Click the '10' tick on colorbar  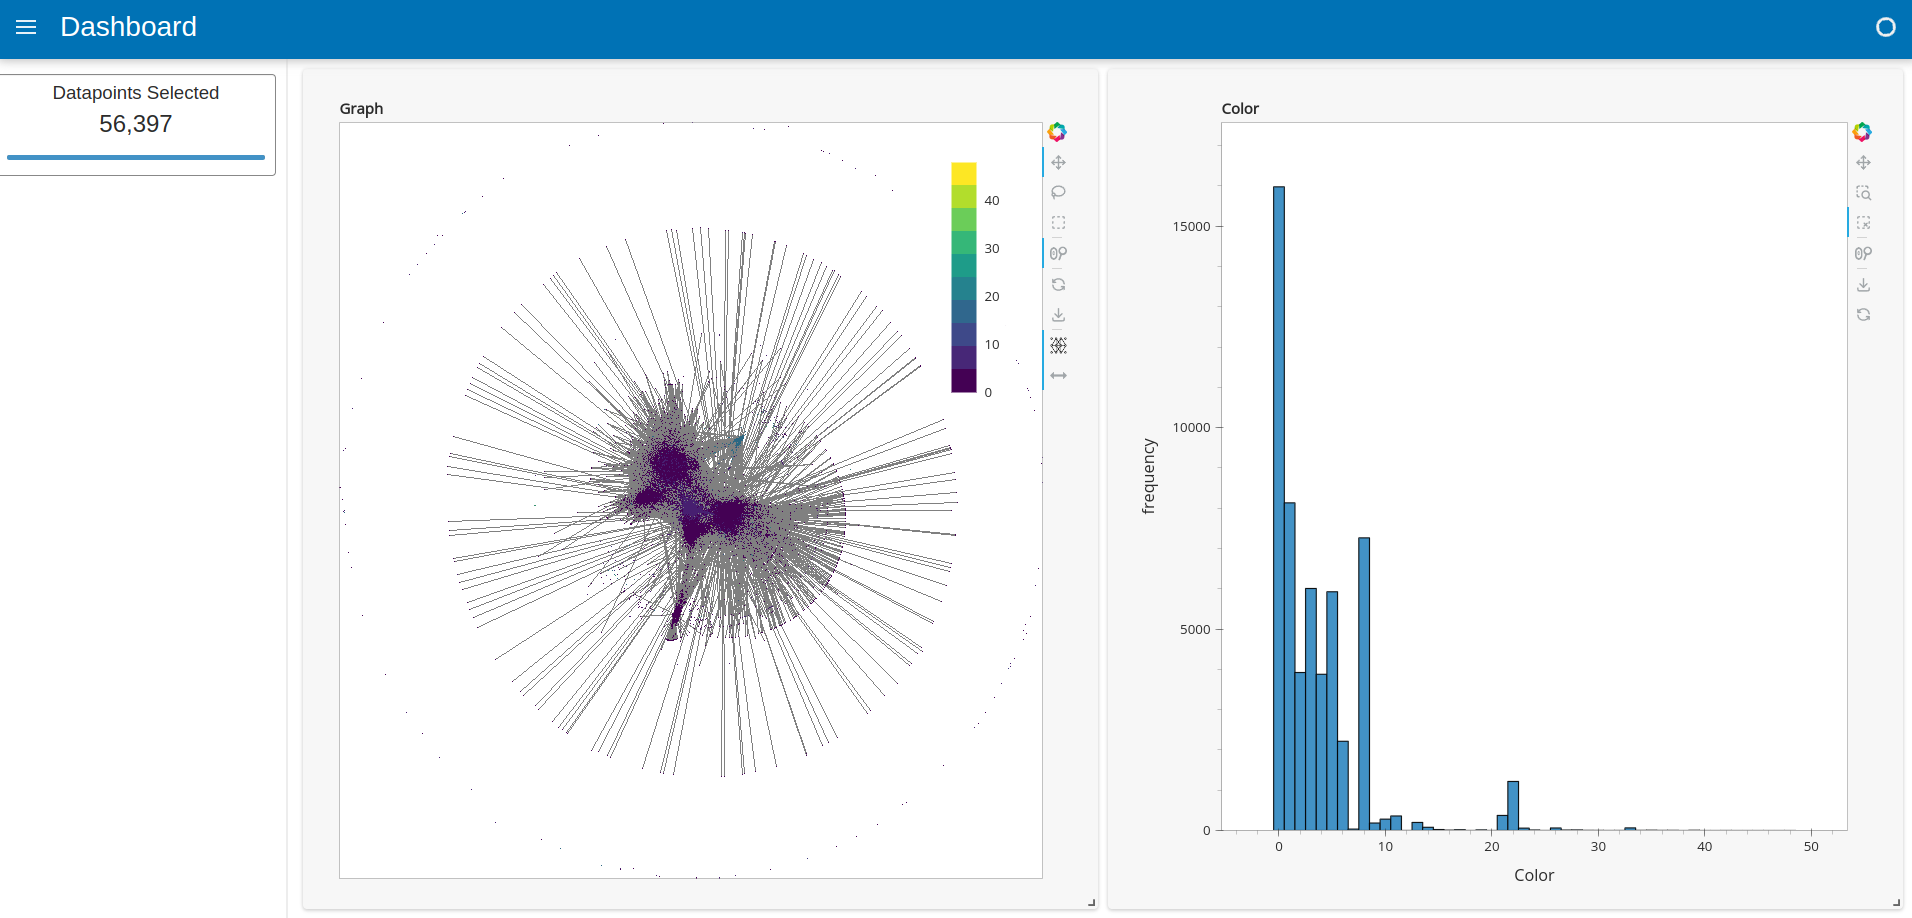992,345
